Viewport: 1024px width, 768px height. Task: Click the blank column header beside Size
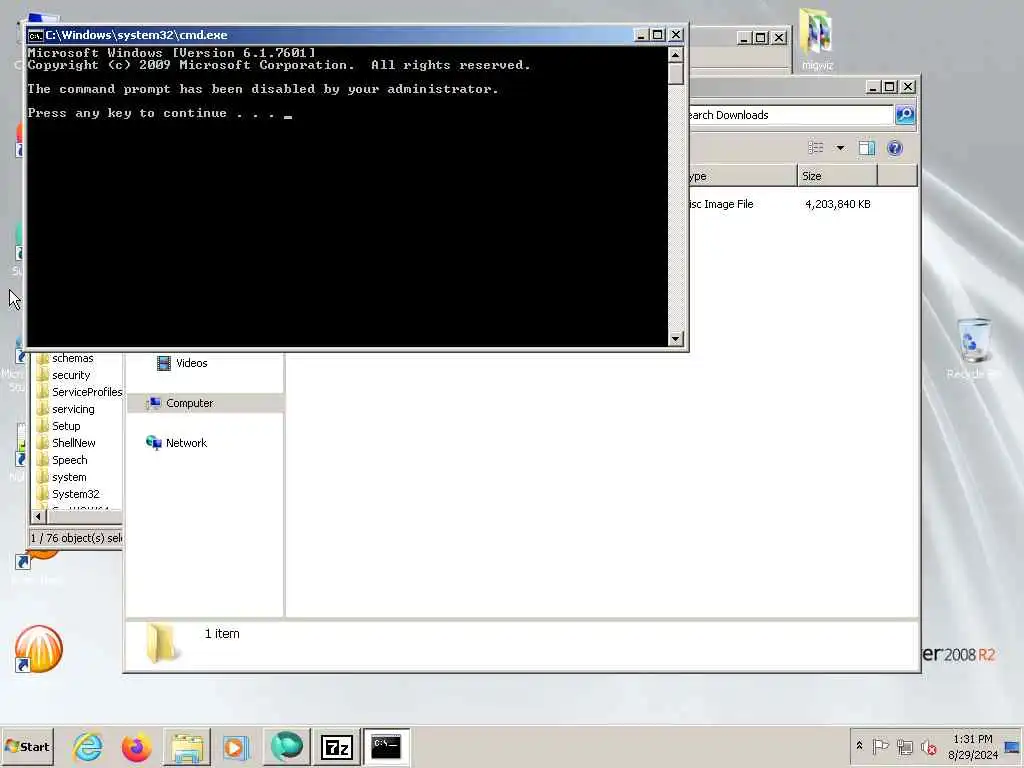tap(897, 176)
